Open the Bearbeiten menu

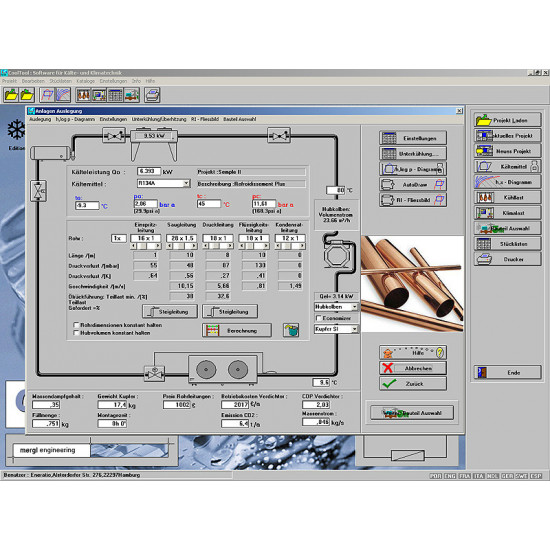33,81
